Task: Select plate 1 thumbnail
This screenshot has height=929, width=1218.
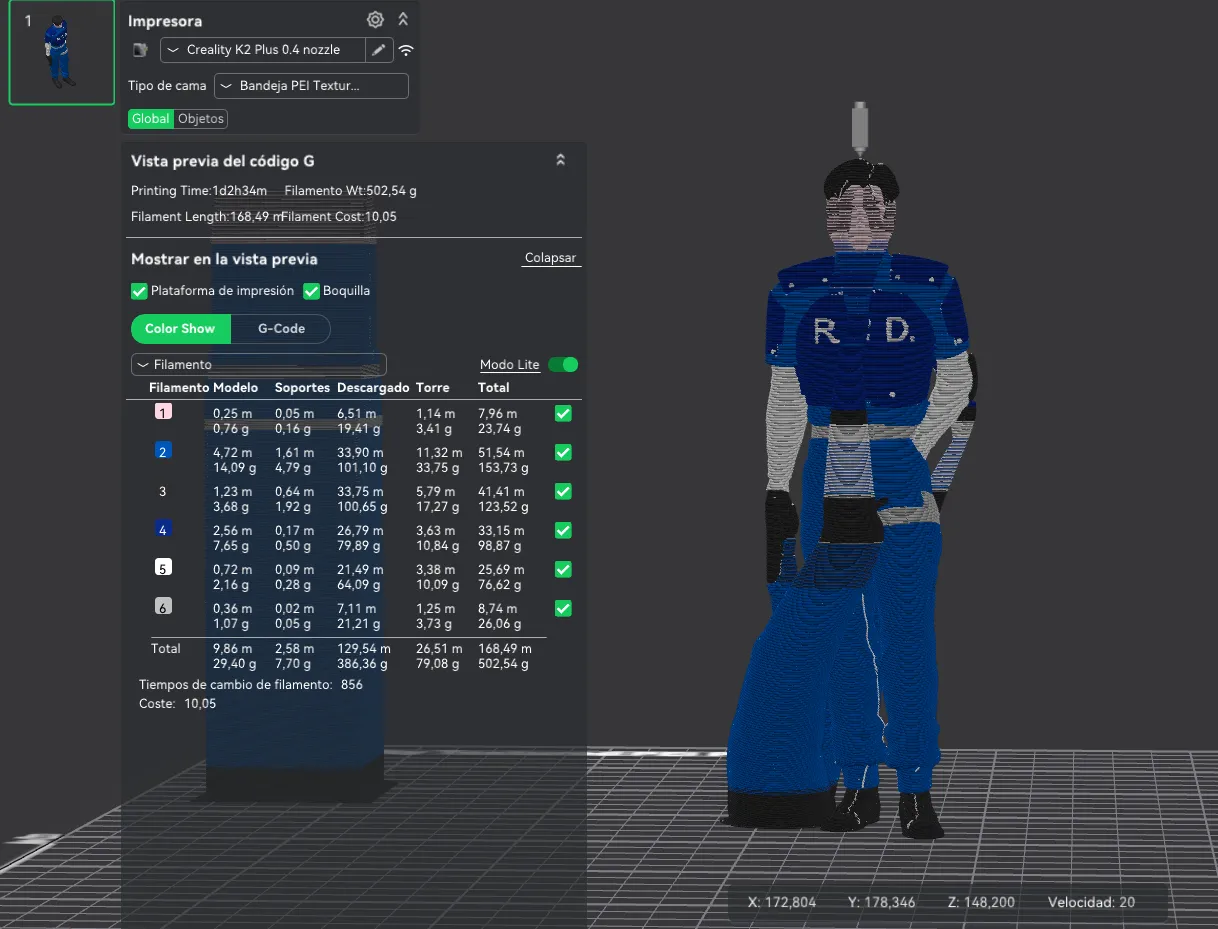Action: pos(62,53)
